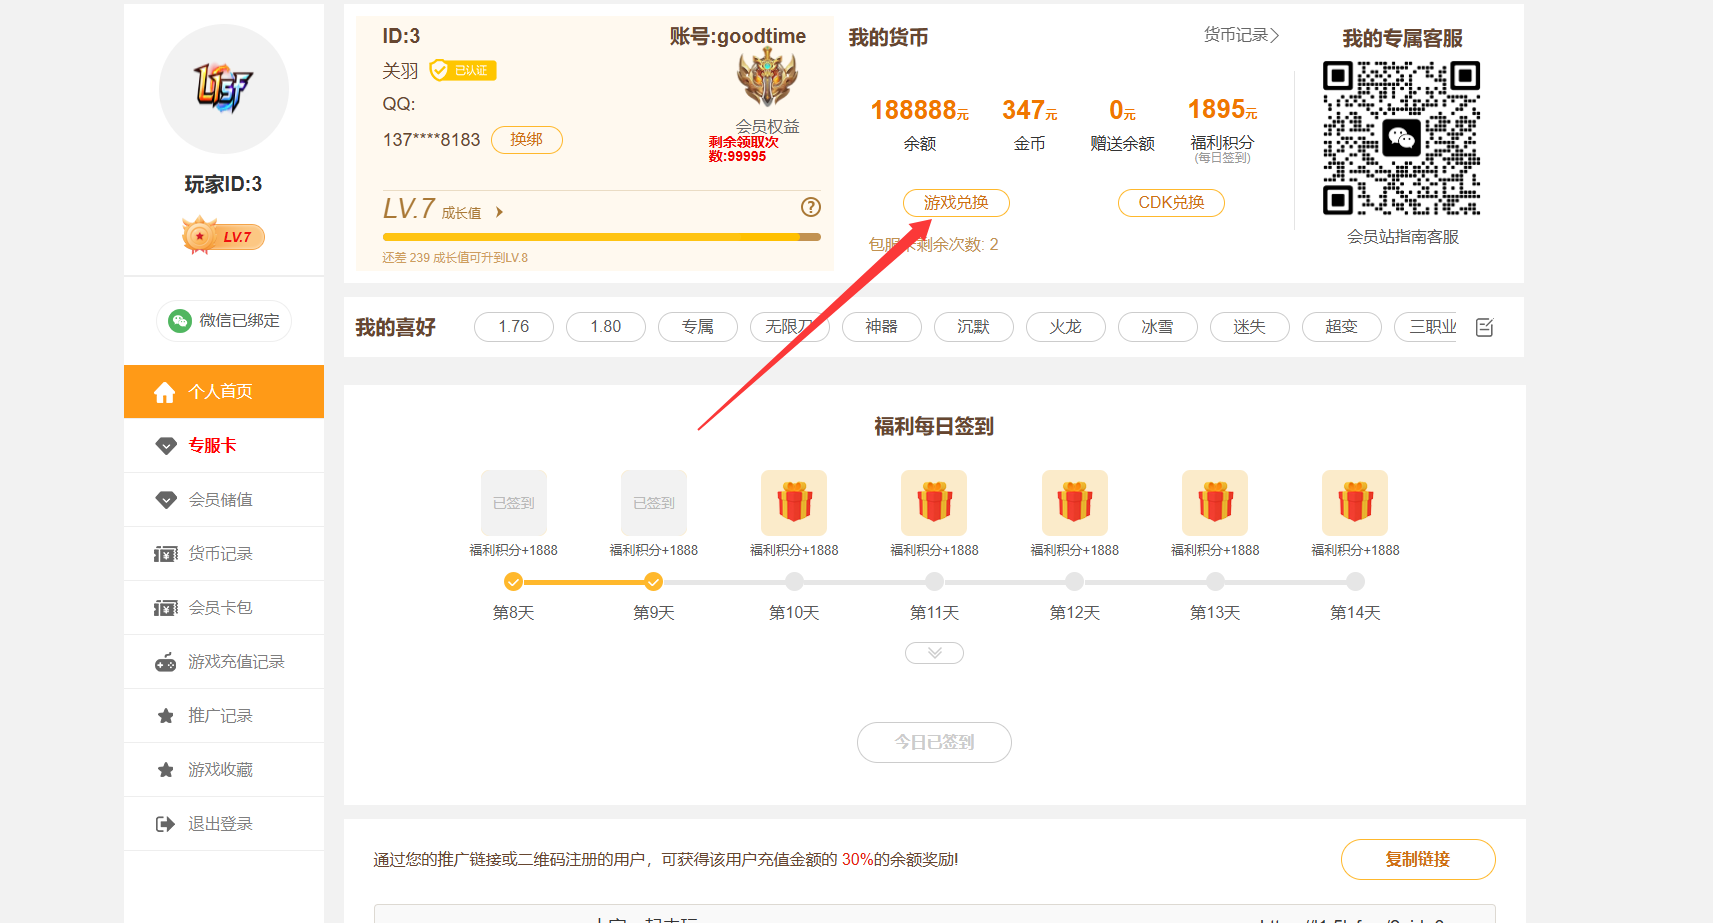Click the edit preferences pencil icon

click(x=1485, y=327)
